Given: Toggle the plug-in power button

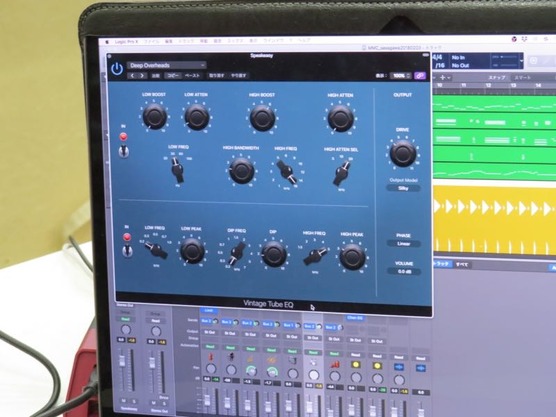Looking at the screenshot, I should (117, 69).
